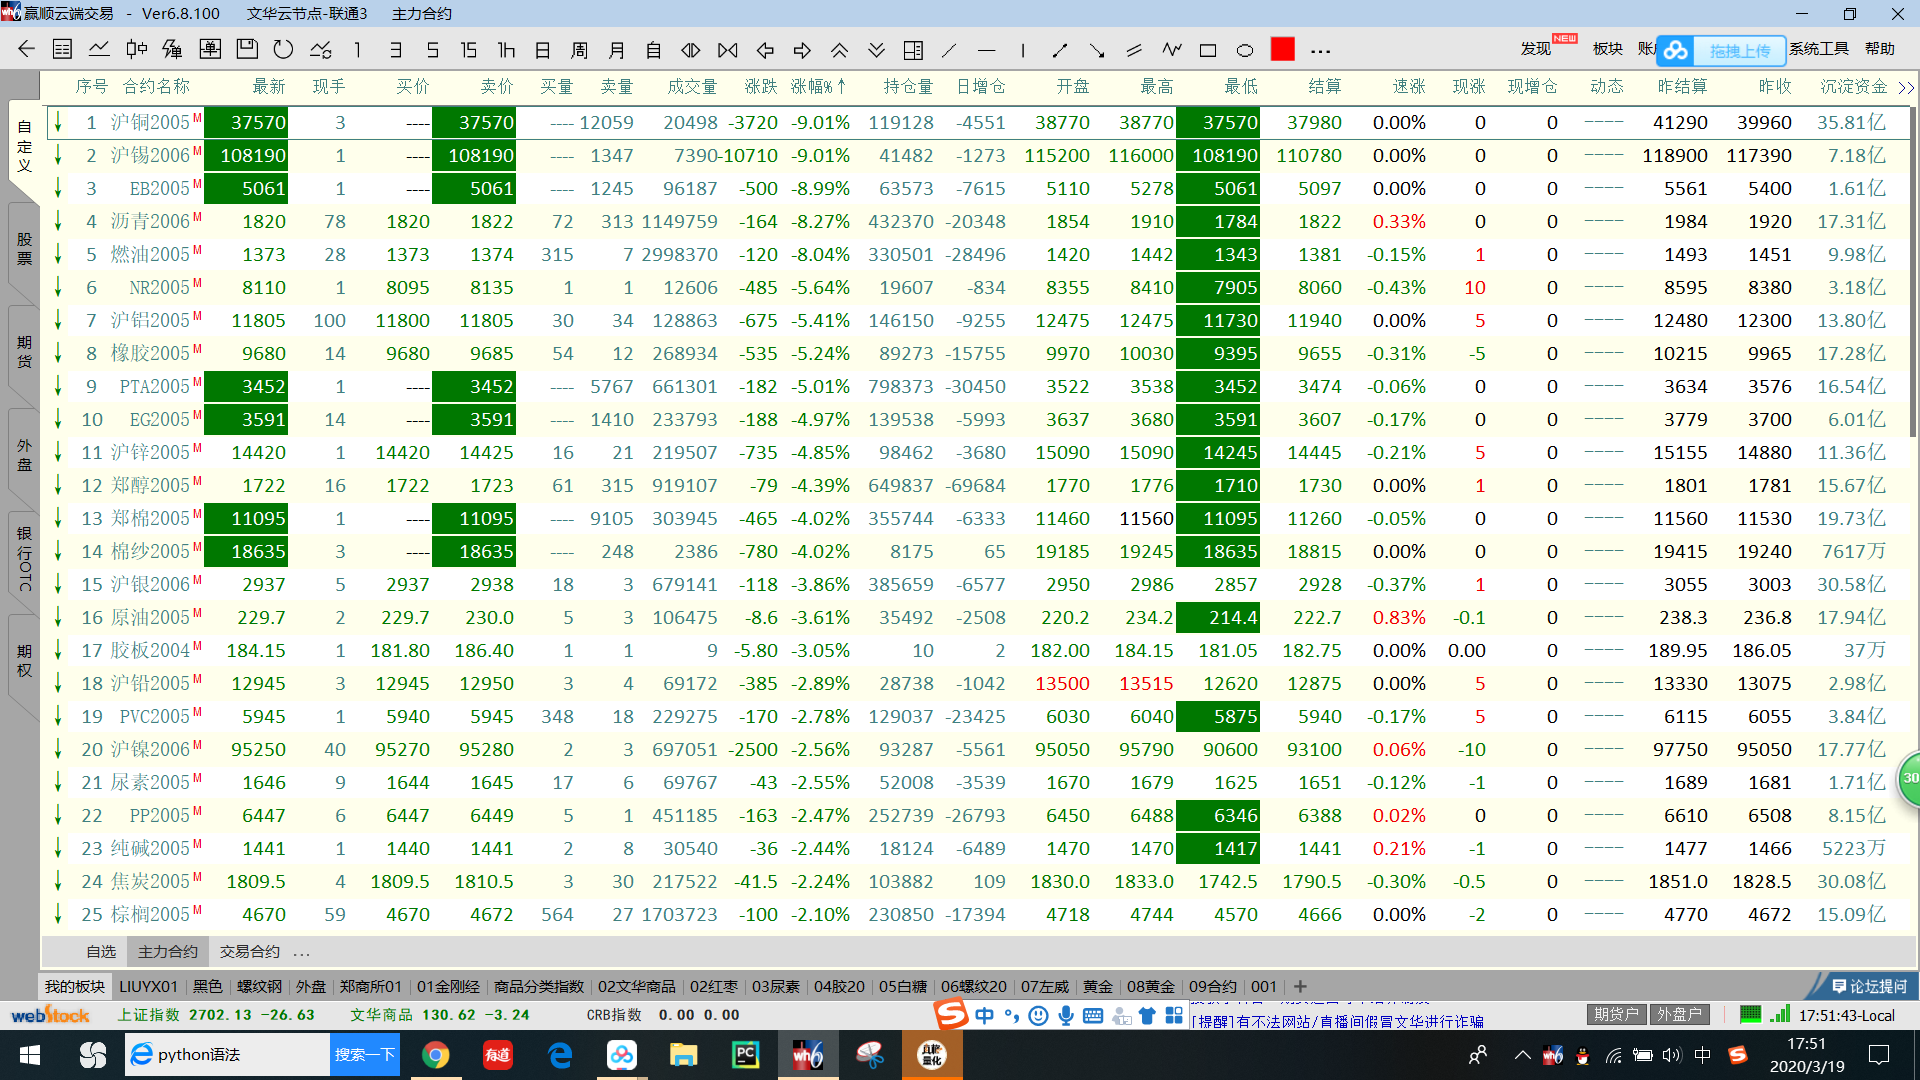Click the double chevron down icon
Image resolution: width=1920 pixels, height=1080 pixels.
pos(876,49)
